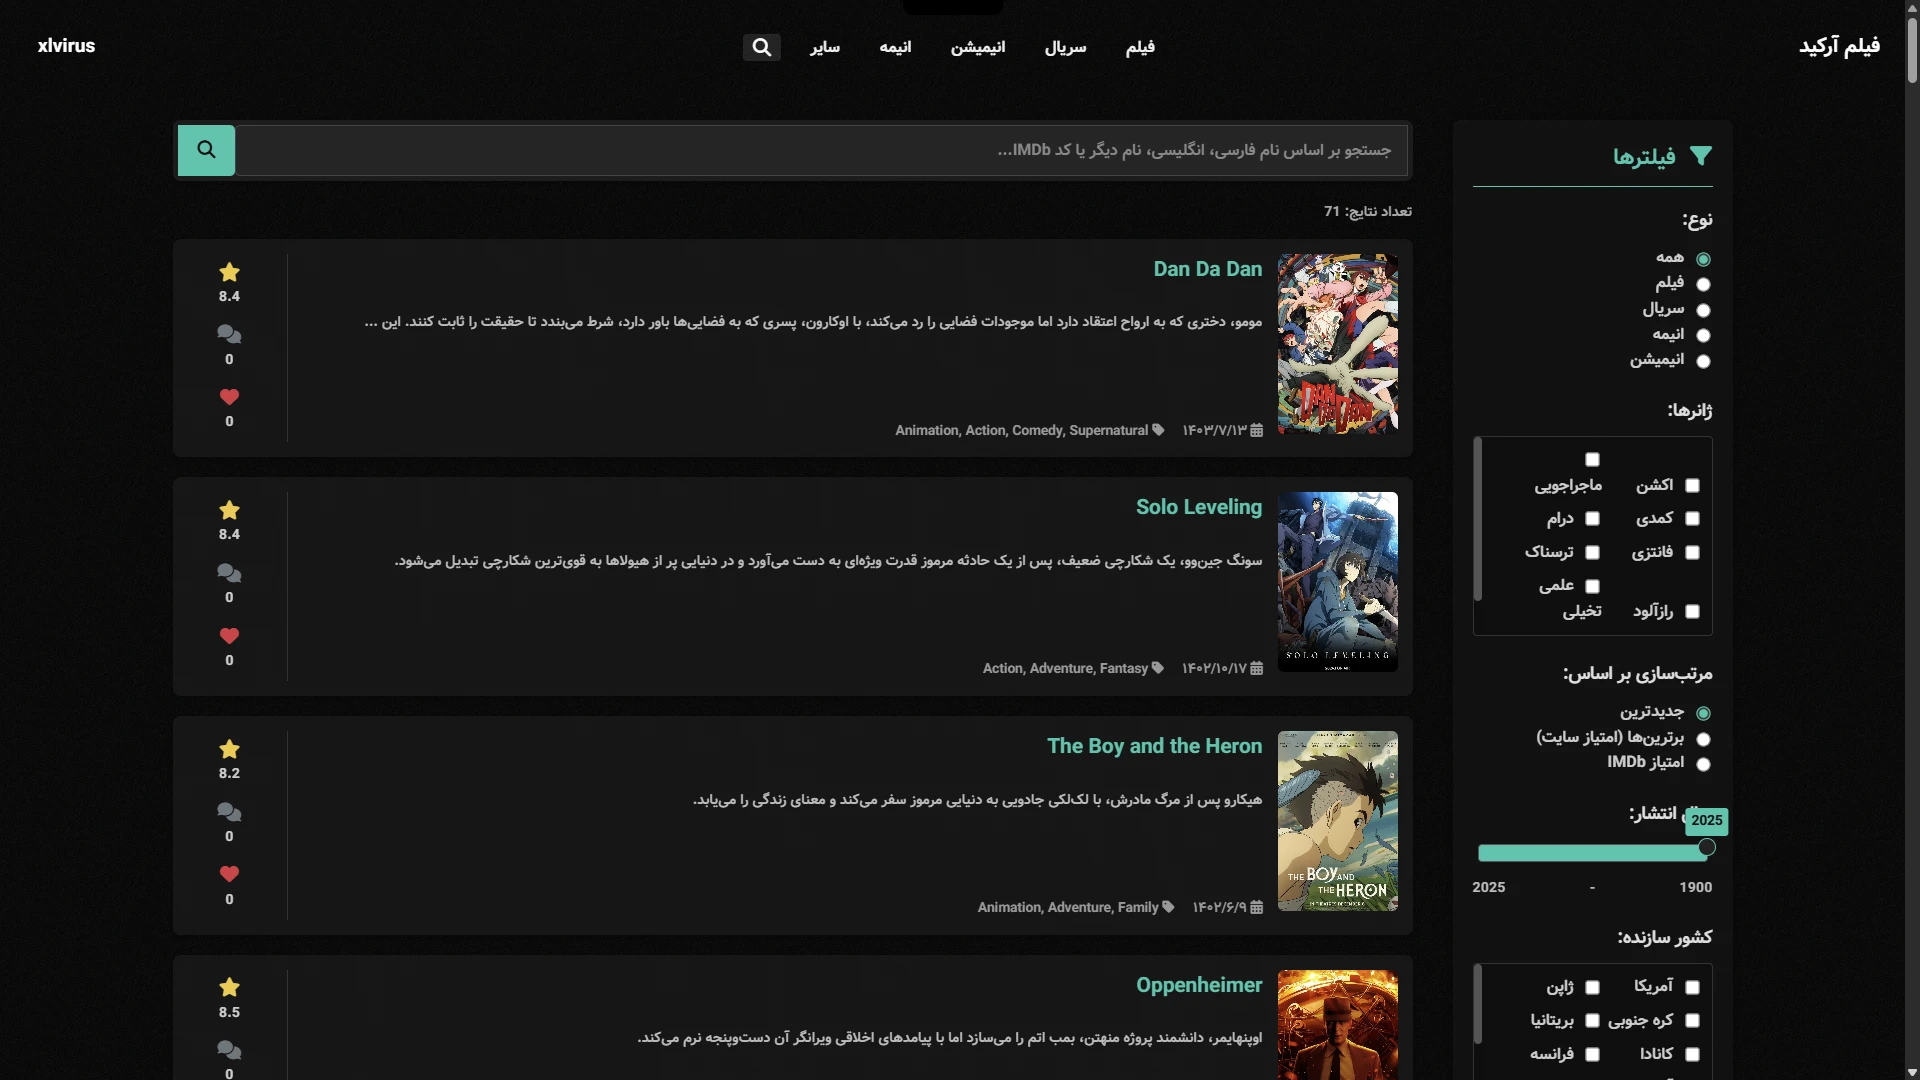Image resolution: width=1920 pixels, height=1080 pixels.
Task: Click the Persian search text input field
Action: coord(820,150)
